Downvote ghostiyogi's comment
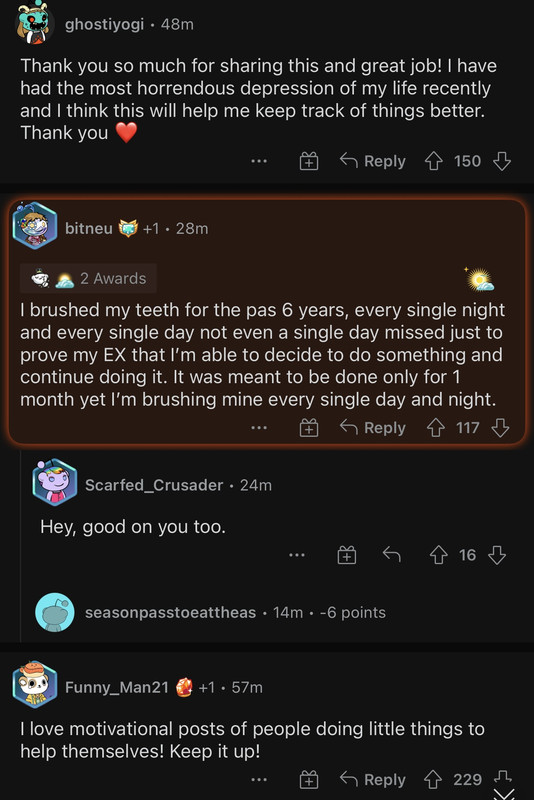 (x=502, y=161)
